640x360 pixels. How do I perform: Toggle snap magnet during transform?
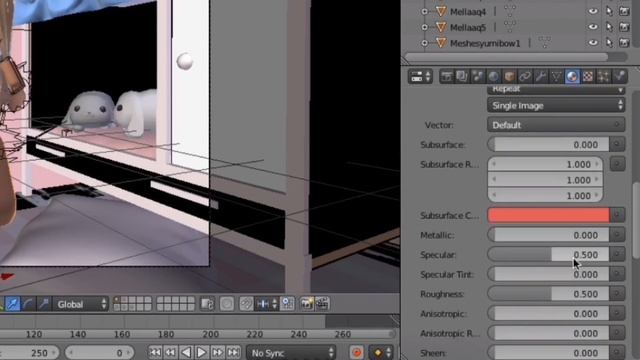coord(246,304)
